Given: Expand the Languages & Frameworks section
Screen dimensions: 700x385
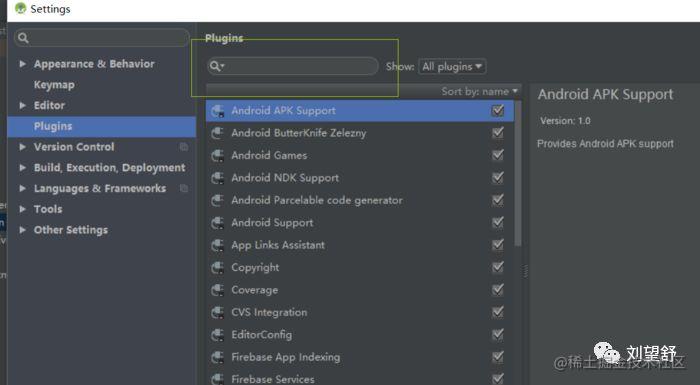Looking at the screenshot, I should click(22, 188).
